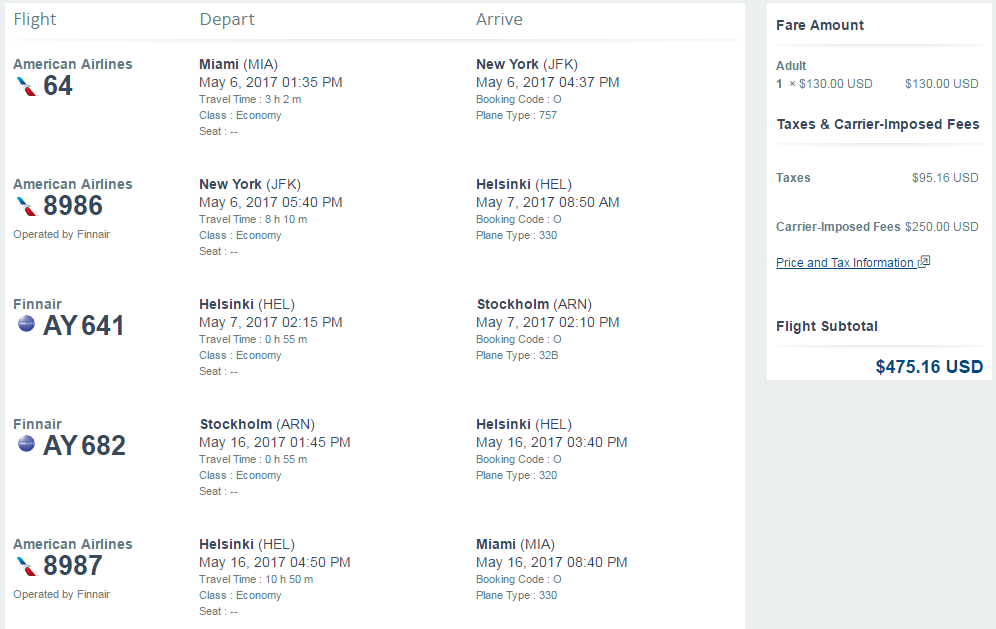Screen dimensions: 996x629
Task: Click the Finnair logo beside AY 682
Action: (26, 443)
